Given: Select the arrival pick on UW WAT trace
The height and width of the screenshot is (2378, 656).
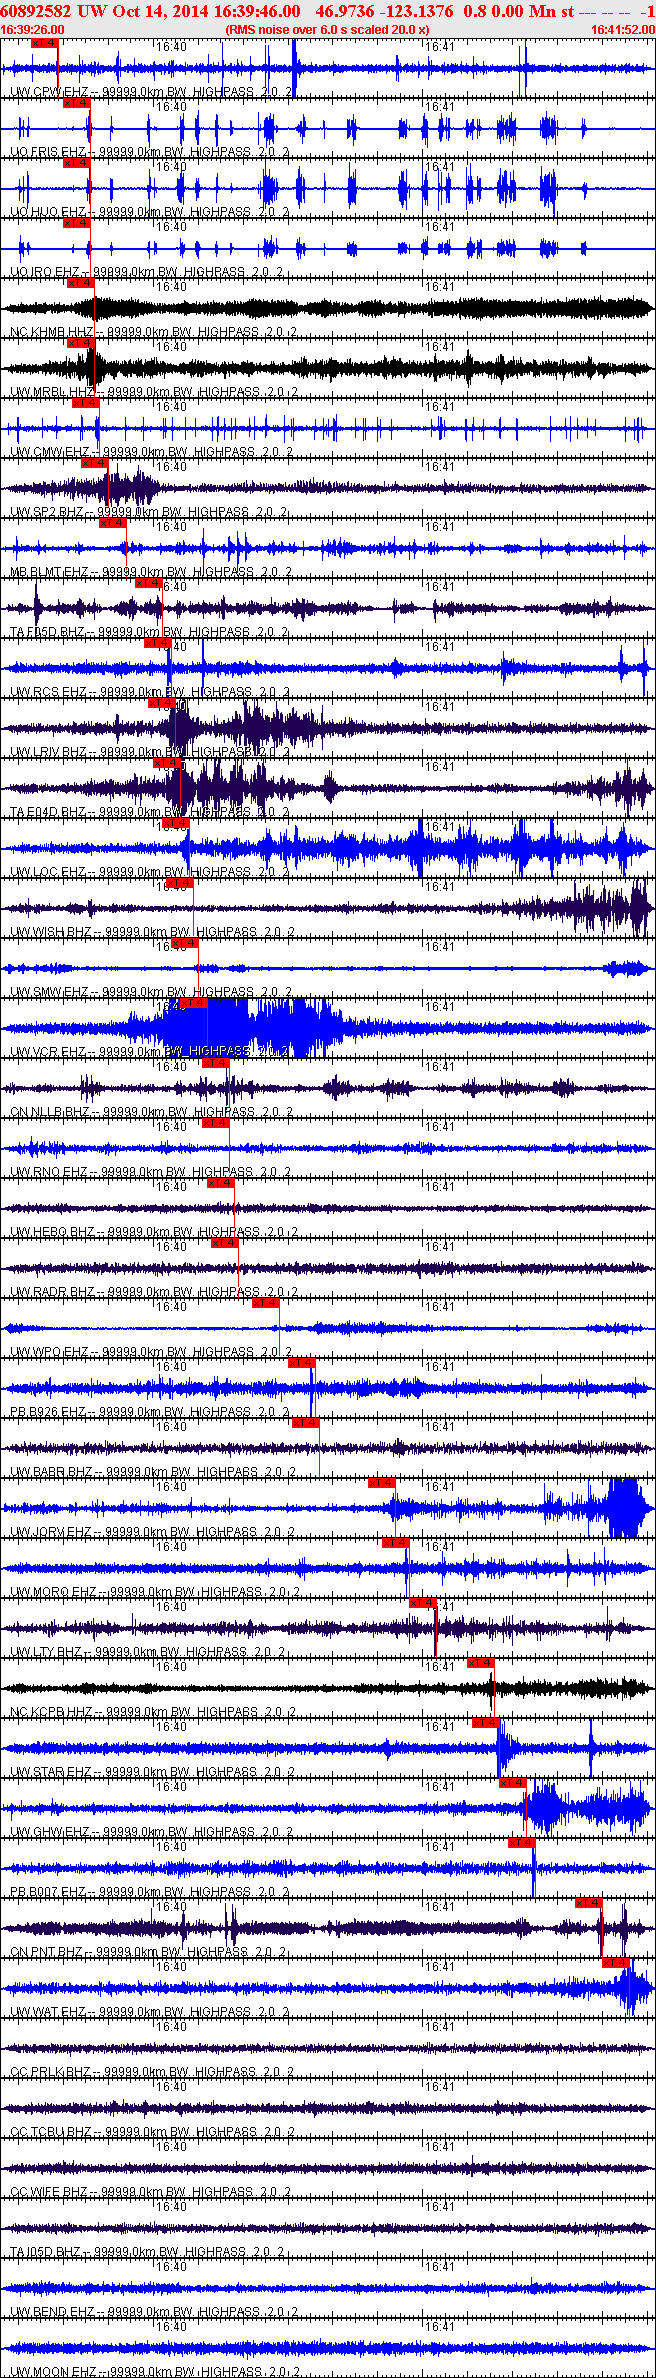Looking at the screenshot, I should tap(615, 1963).
